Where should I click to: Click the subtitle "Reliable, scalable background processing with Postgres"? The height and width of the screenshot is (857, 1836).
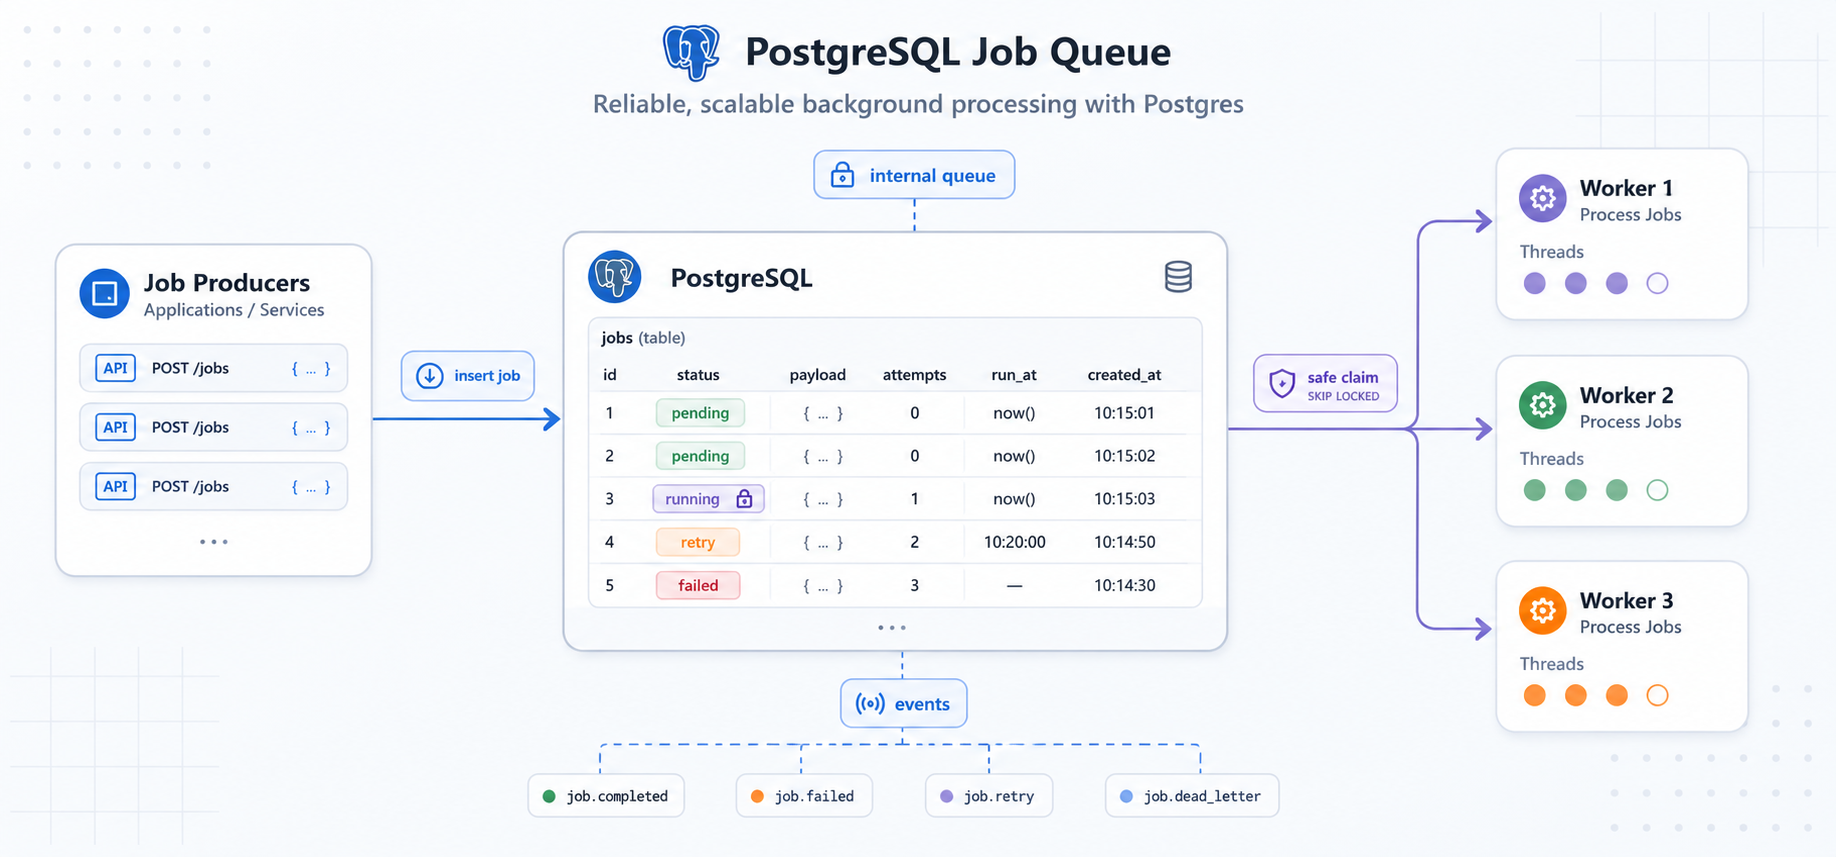coord(918,104)
